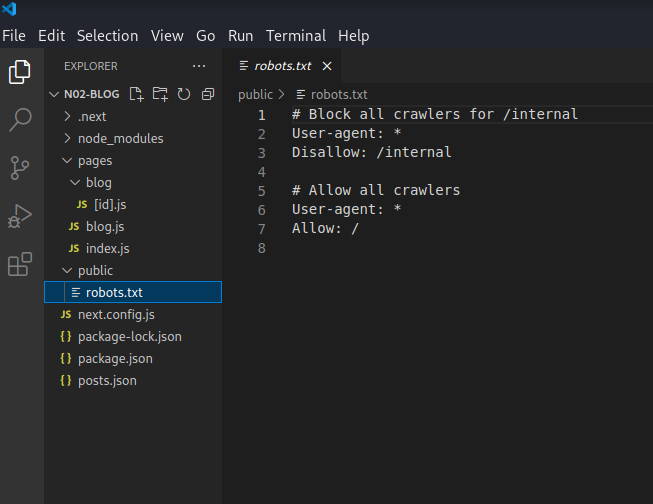Collapse the public folder
653x504 pixels.
click(95, 270)
